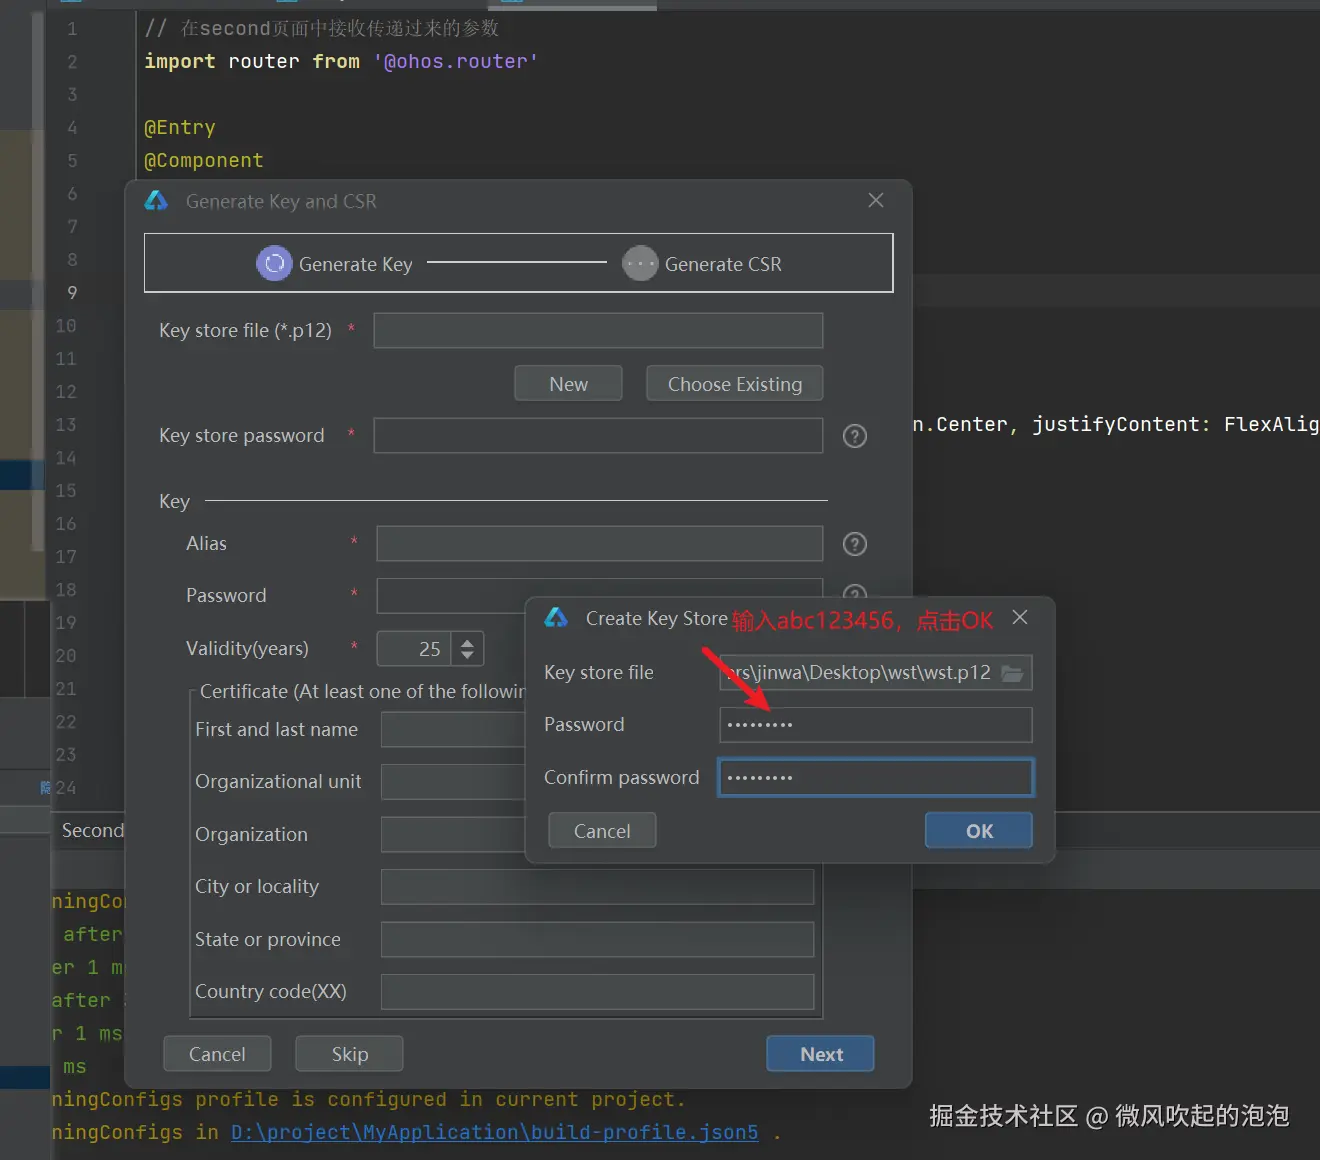
Task: Browse for key store file folder icon
Action: coord(1012,673)
